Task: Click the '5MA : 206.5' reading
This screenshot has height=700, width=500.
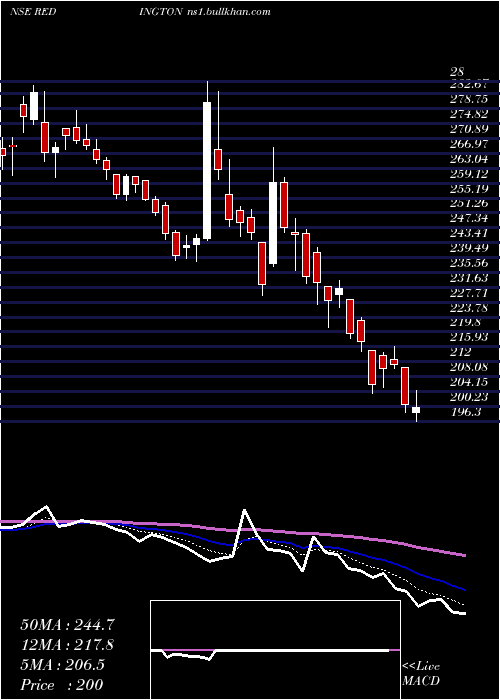Action: pos(62,665)
